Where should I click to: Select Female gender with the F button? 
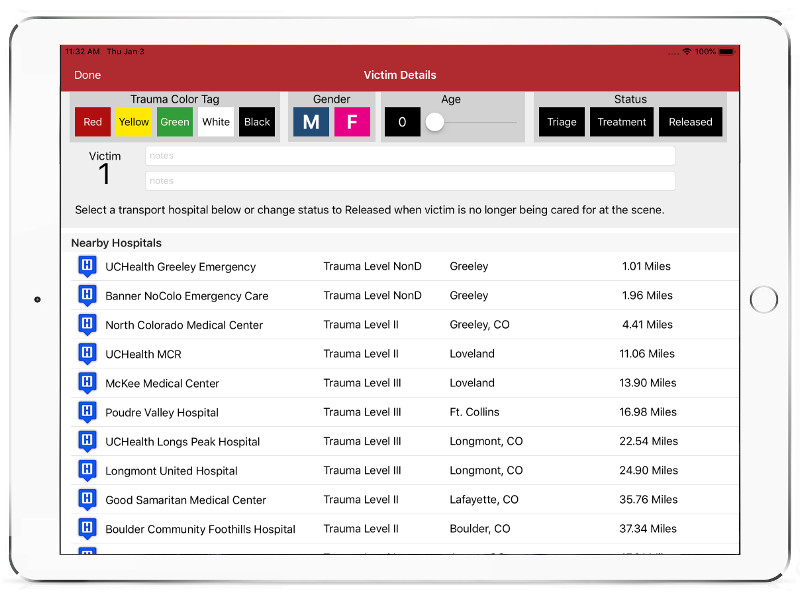click(x=352, y=122)
